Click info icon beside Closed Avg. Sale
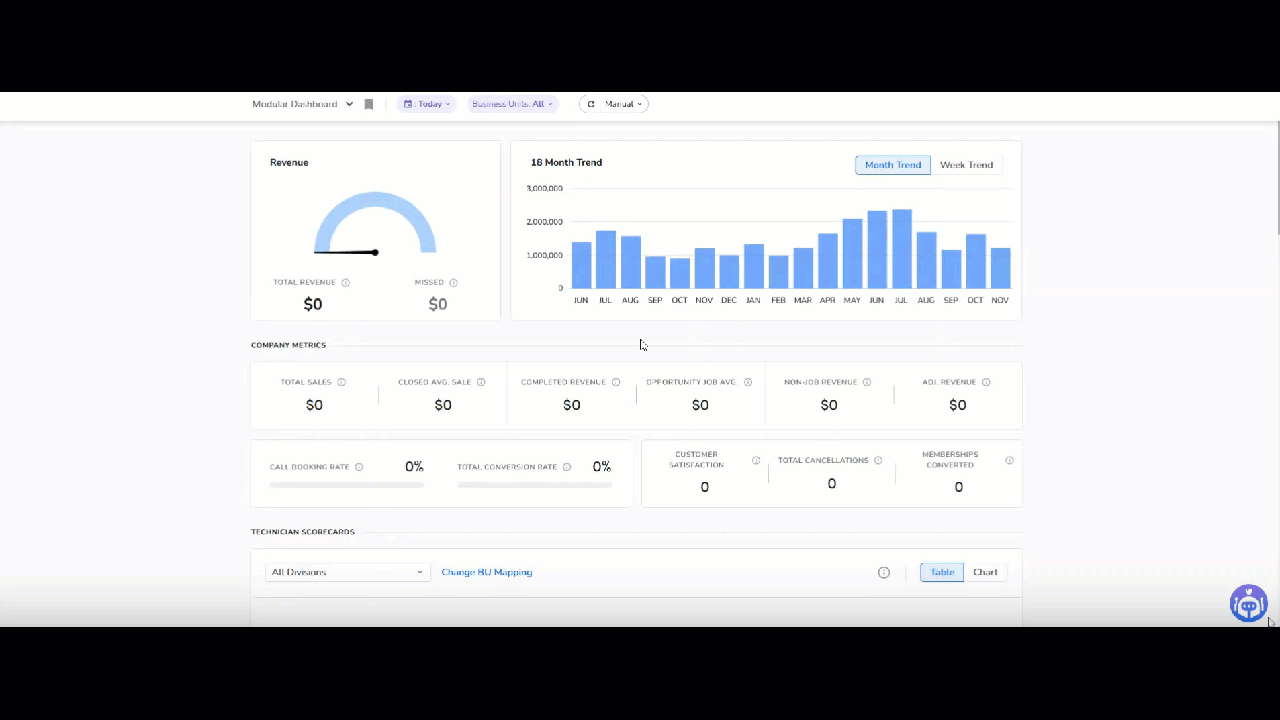 (481, 382)
